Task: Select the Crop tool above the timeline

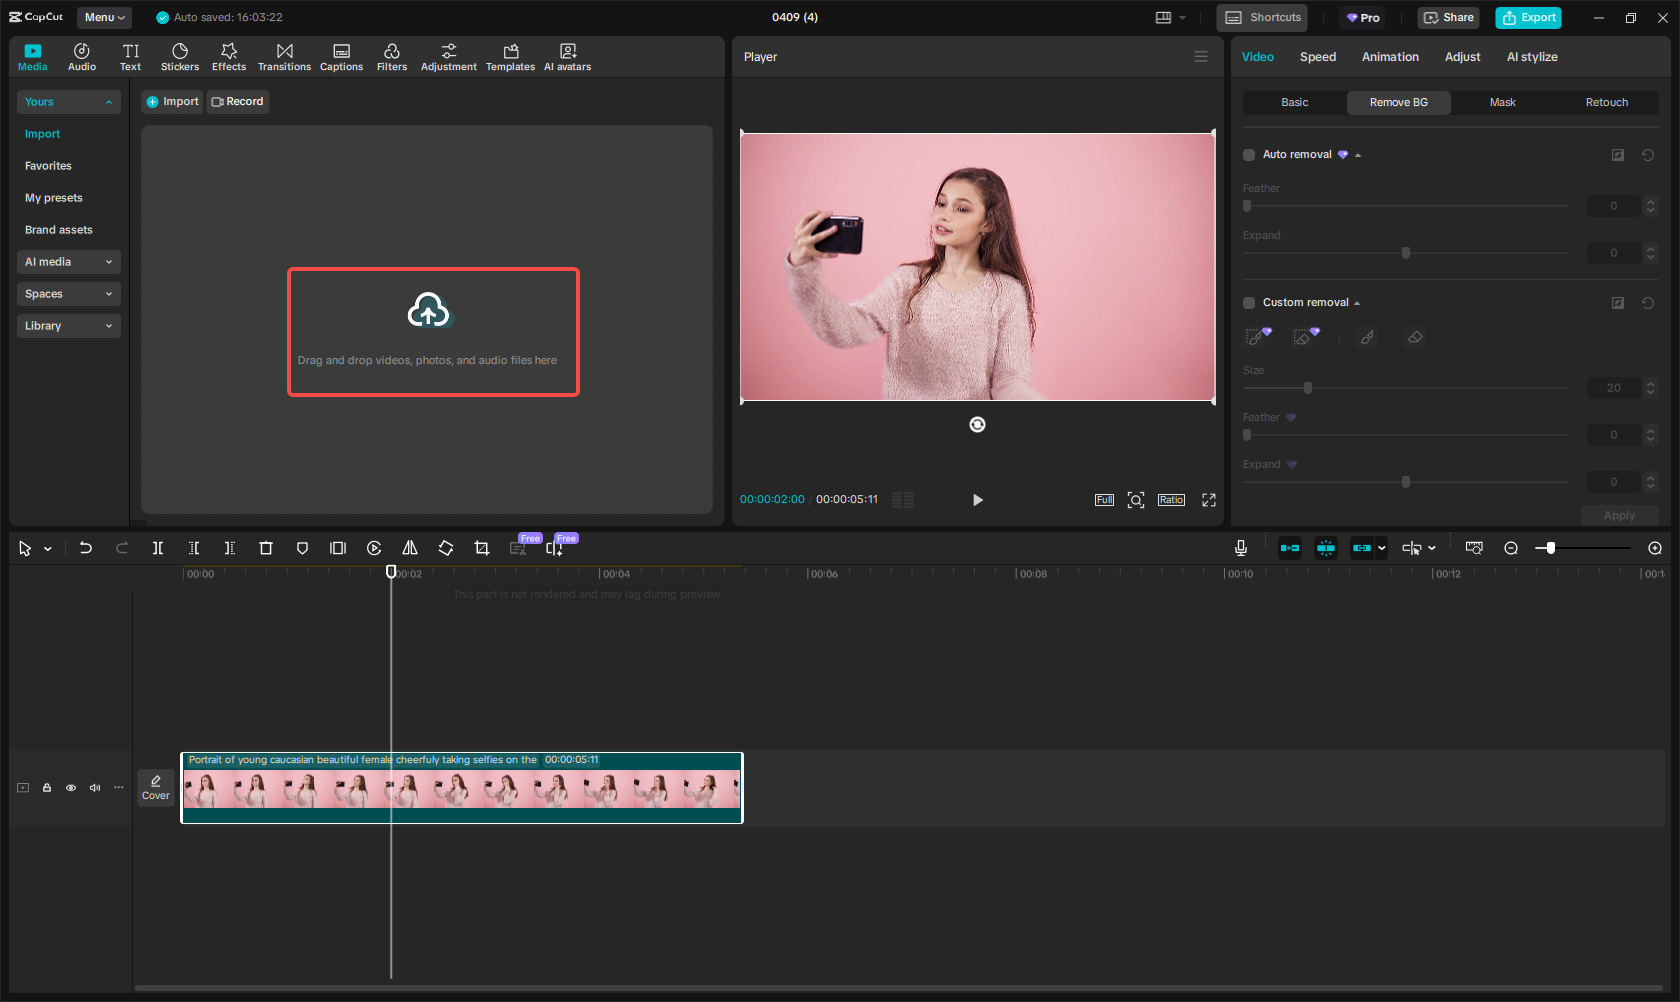Action: 481,548
